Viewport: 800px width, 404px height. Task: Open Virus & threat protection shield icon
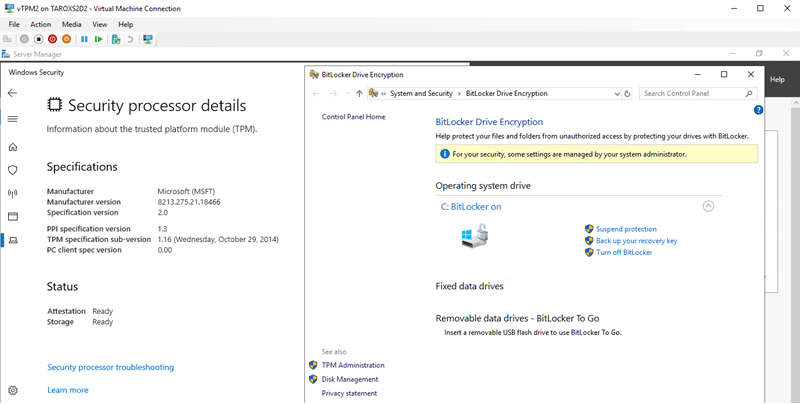13,170
